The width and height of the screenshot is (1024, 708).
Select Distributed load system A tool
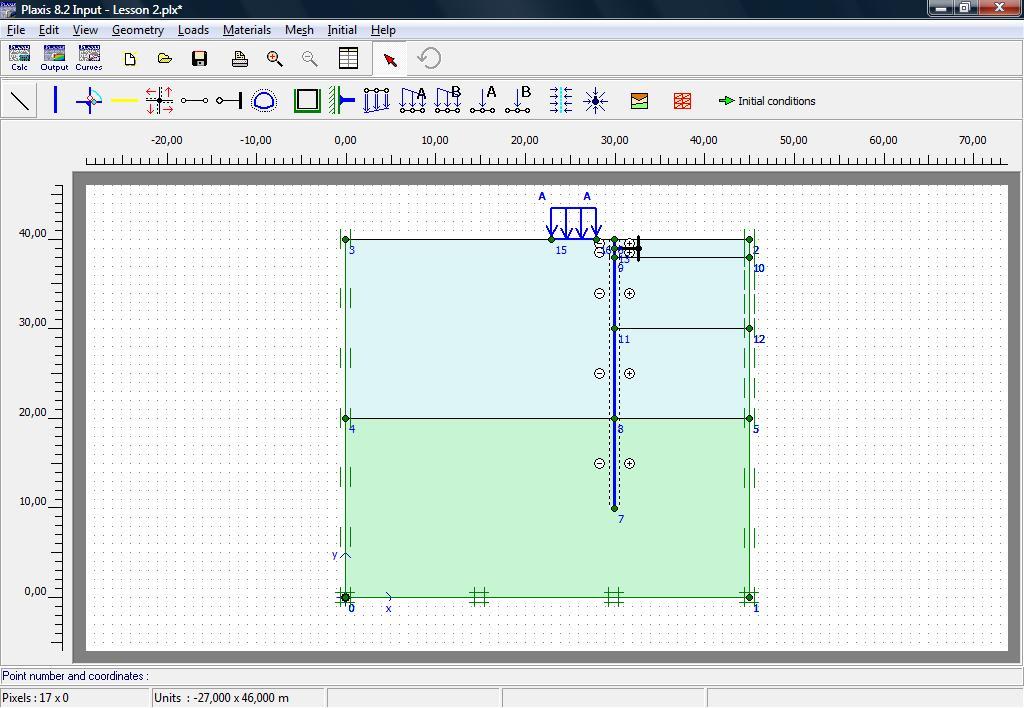413,100
